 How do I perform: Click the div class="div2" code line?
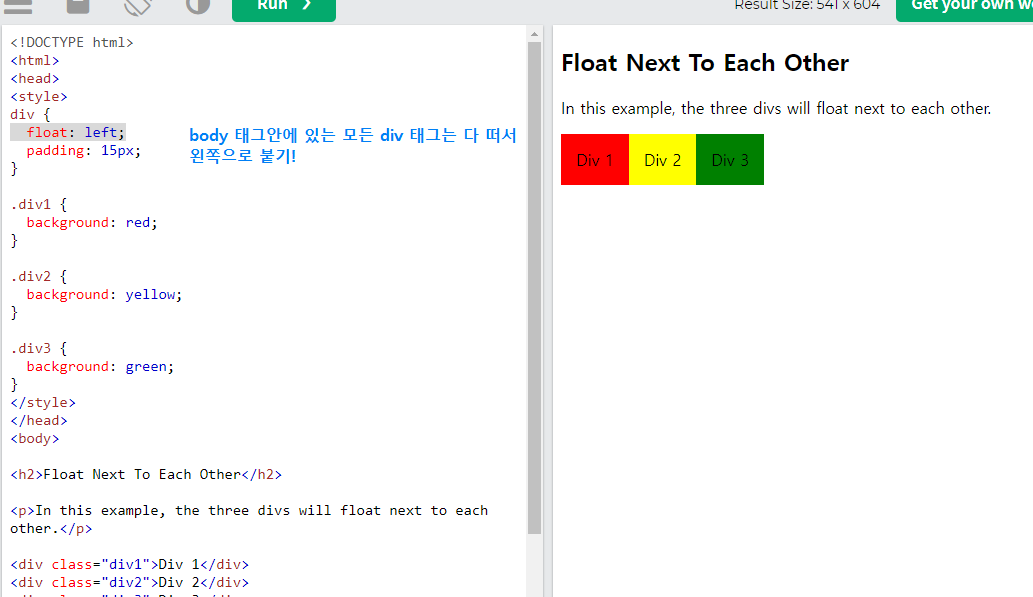pyautogui.click(x=130, y=583)
